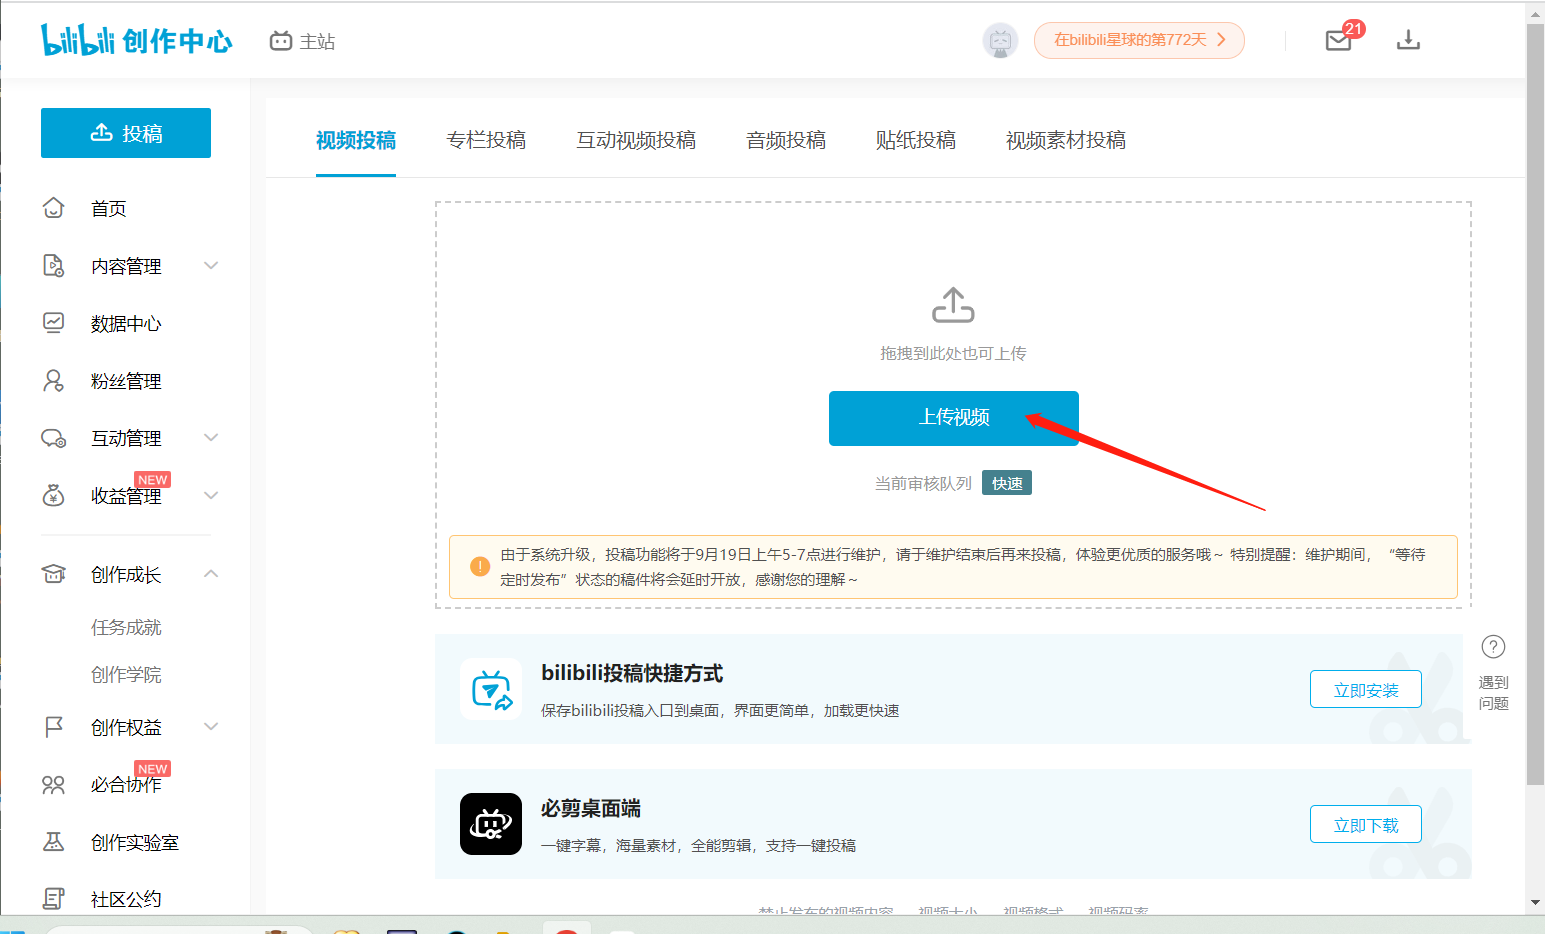
Task: Open 收益管理 sidebar item
Action: (x=126, y=495)
